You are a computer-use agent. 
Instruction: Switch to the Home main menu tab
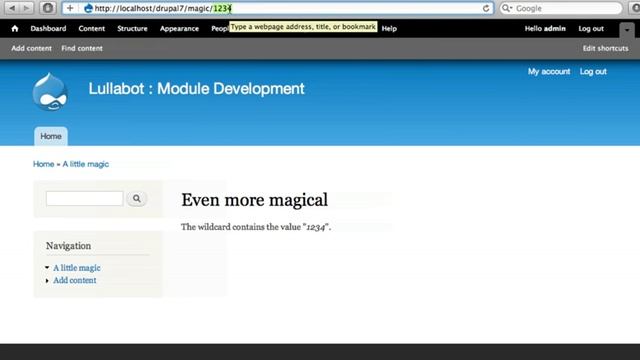point(51,136)
